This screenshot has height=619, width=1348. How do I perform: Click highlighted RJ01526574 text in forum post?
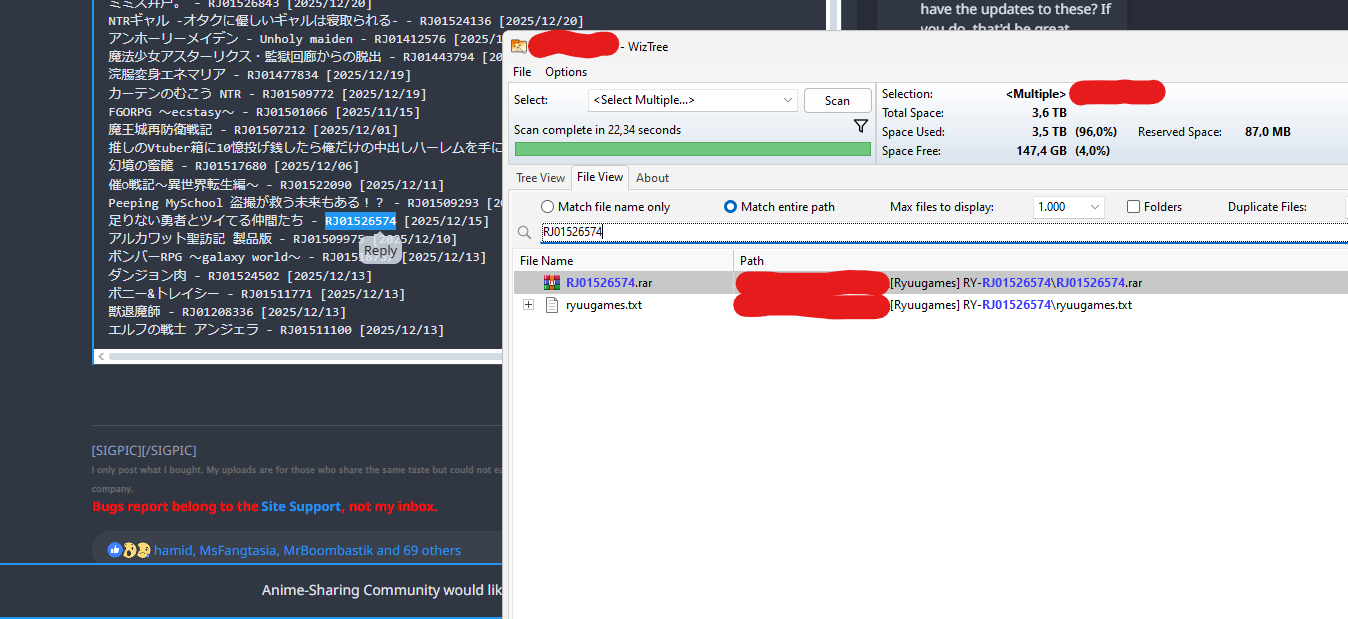360,221
